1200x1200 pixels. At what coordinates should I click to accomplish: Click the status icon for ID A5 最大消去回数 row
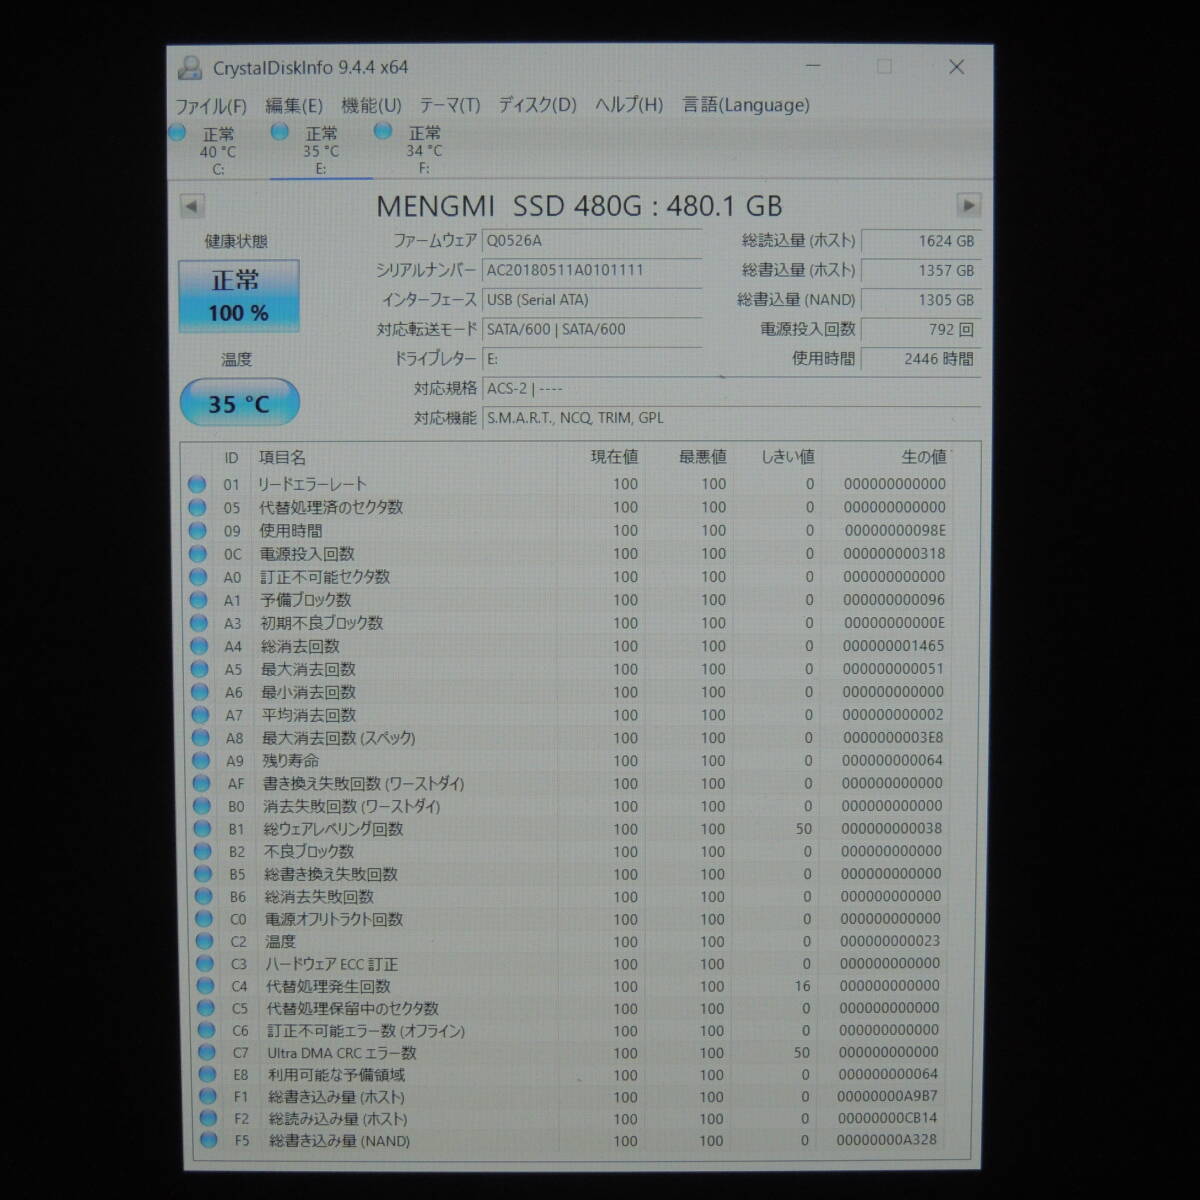(200, 669)
